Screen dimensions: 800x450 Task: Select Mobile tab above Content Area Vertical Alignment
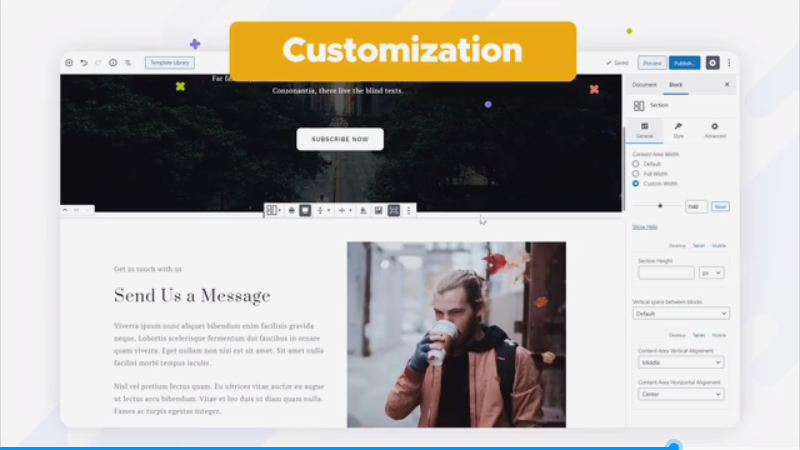pos(718,335)
